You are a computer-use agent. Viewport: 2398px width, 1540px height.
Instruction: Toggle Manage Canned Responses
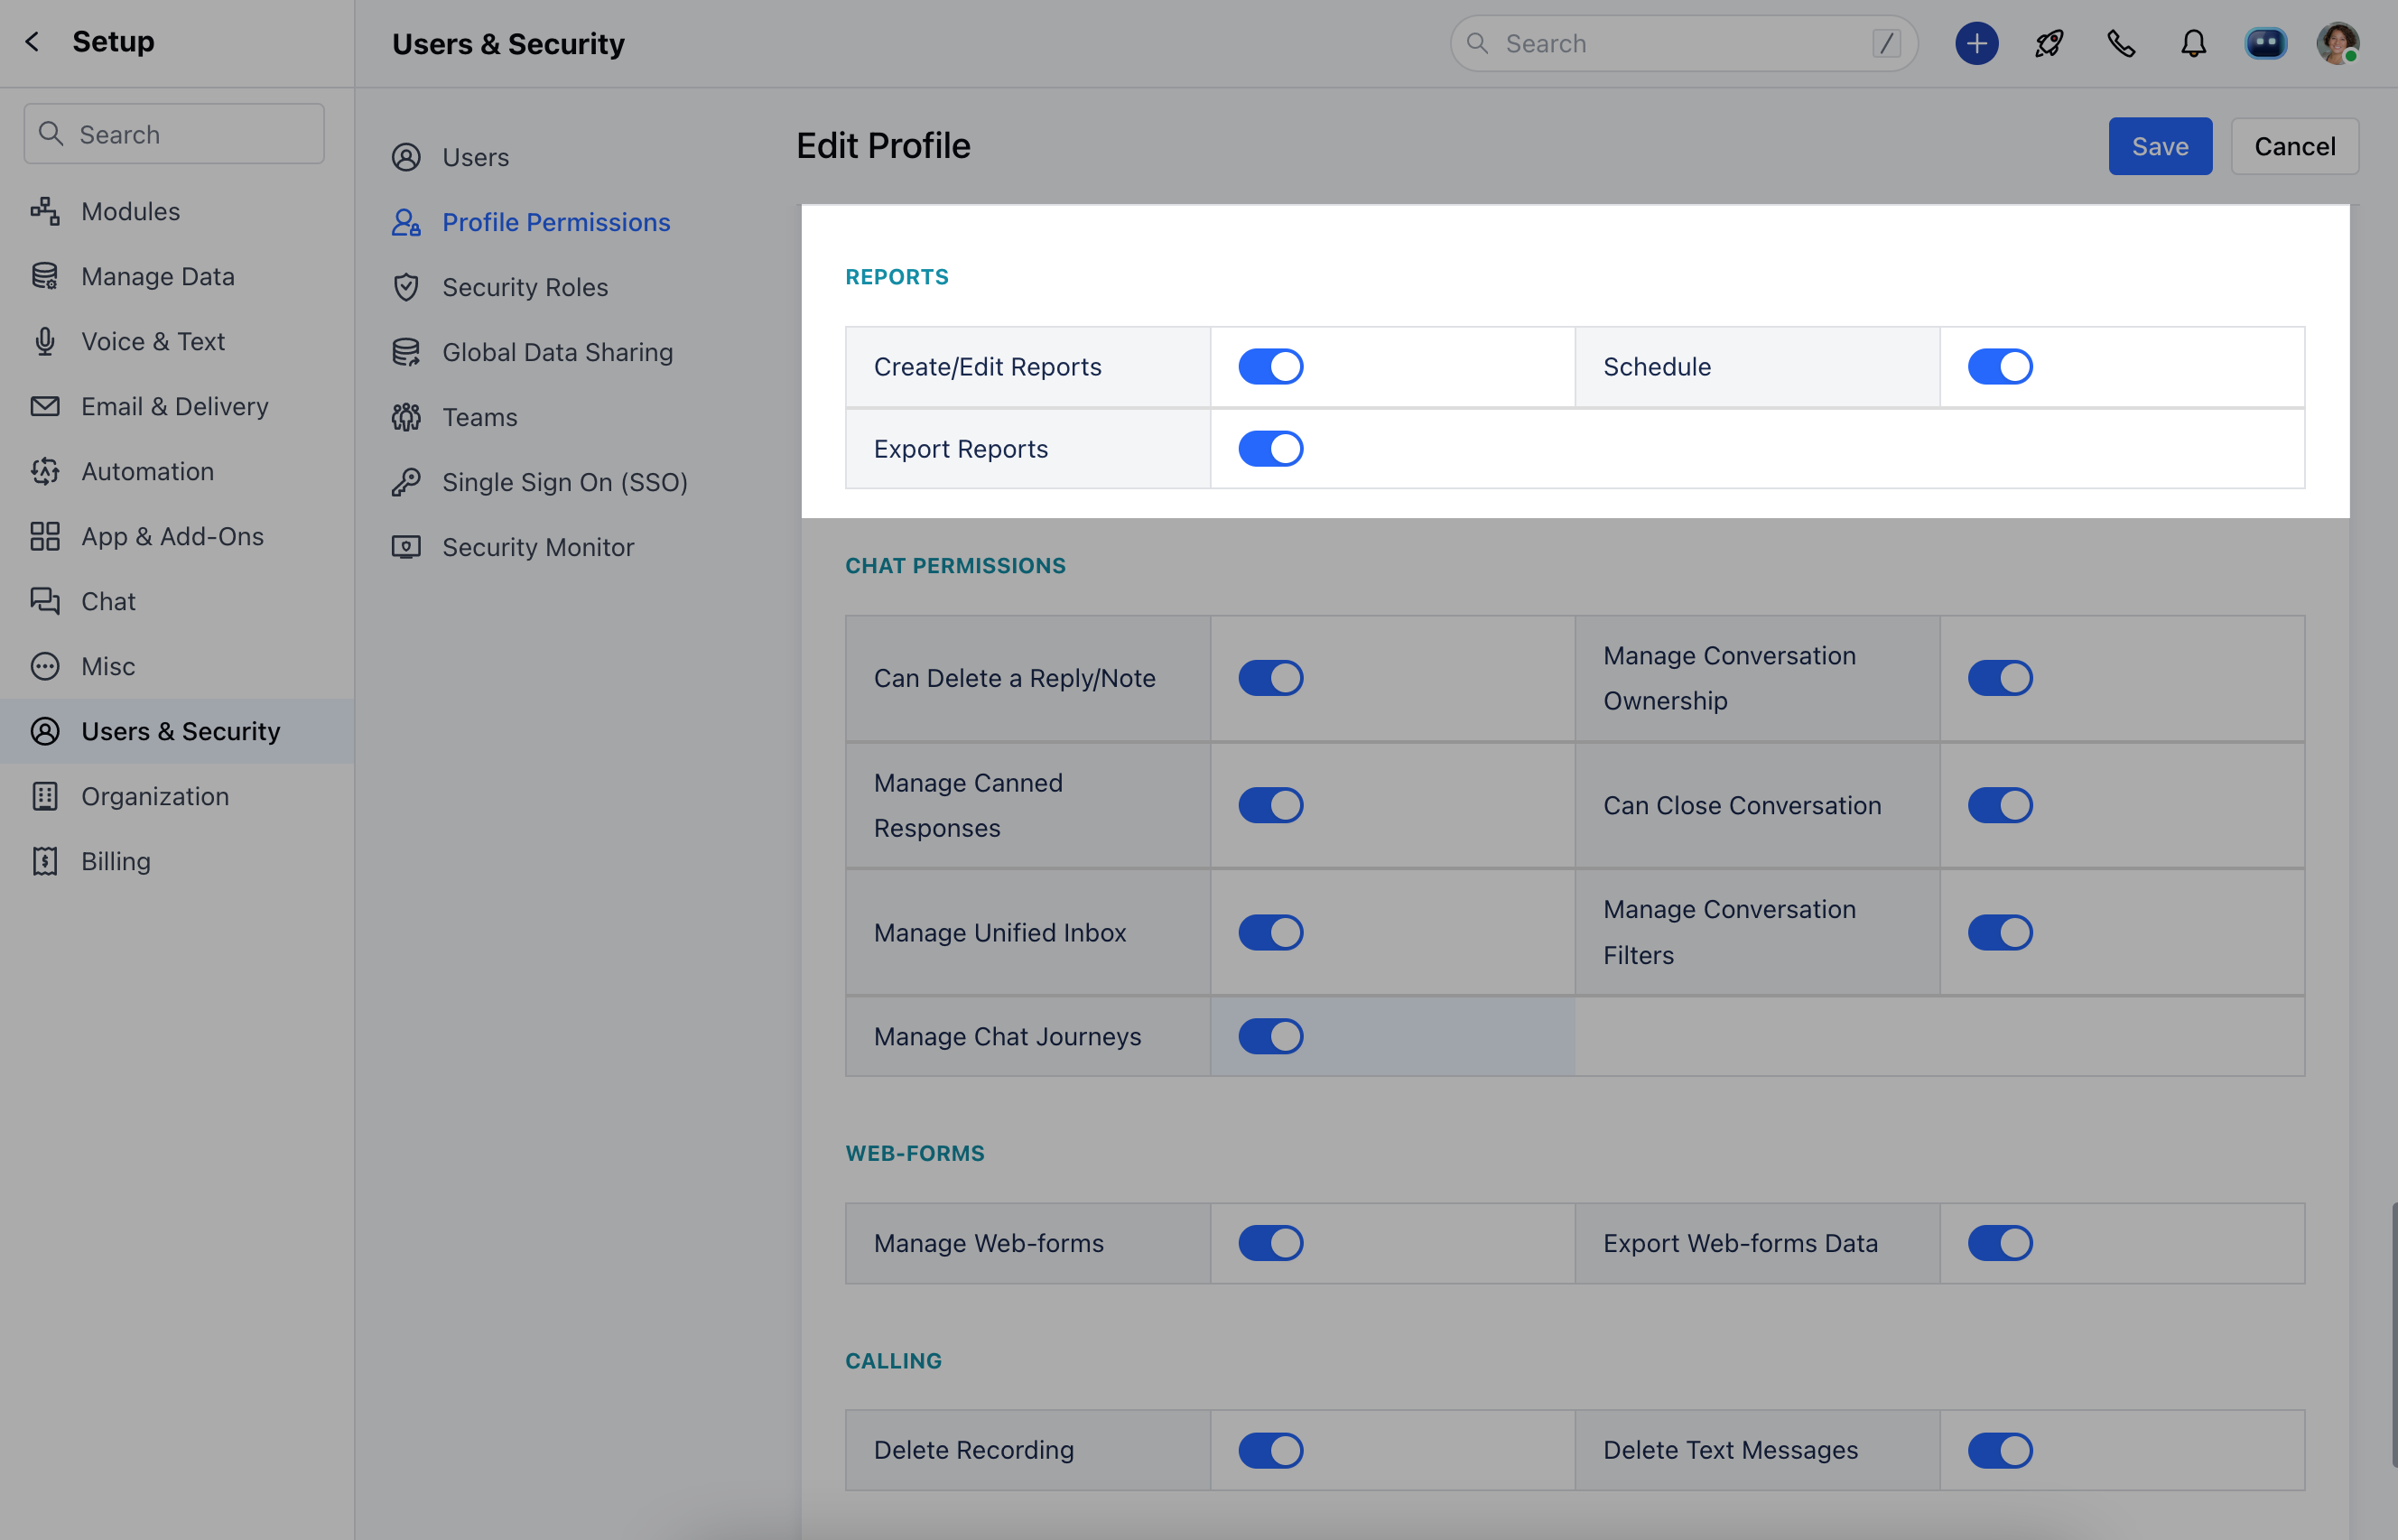[1271, 805]
